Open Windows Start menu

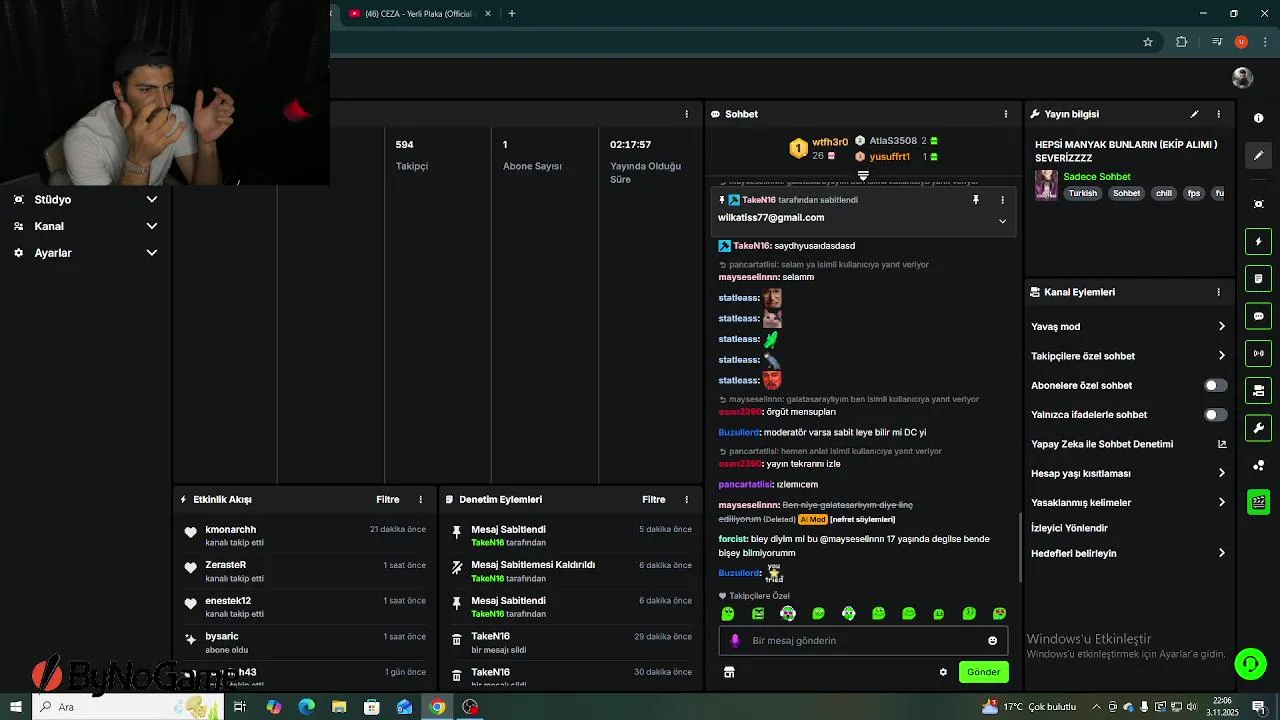click(x=16, y=707)
